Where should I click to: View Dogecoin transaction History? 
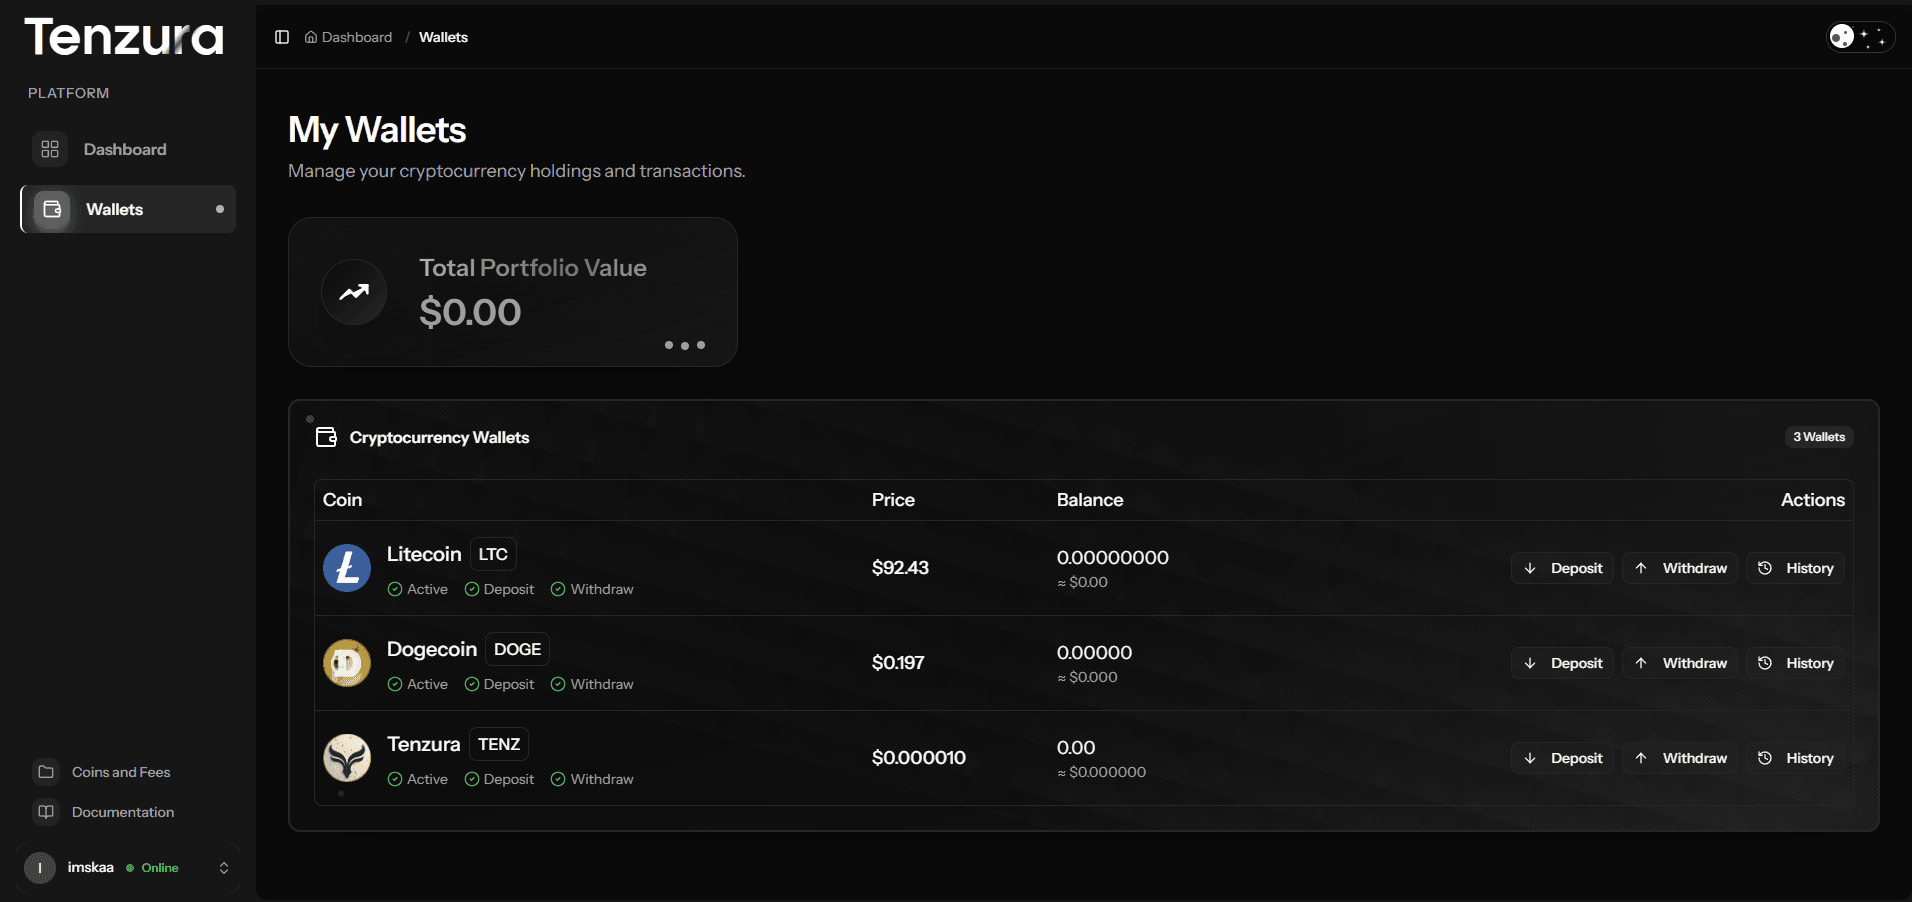(1796, 663)
